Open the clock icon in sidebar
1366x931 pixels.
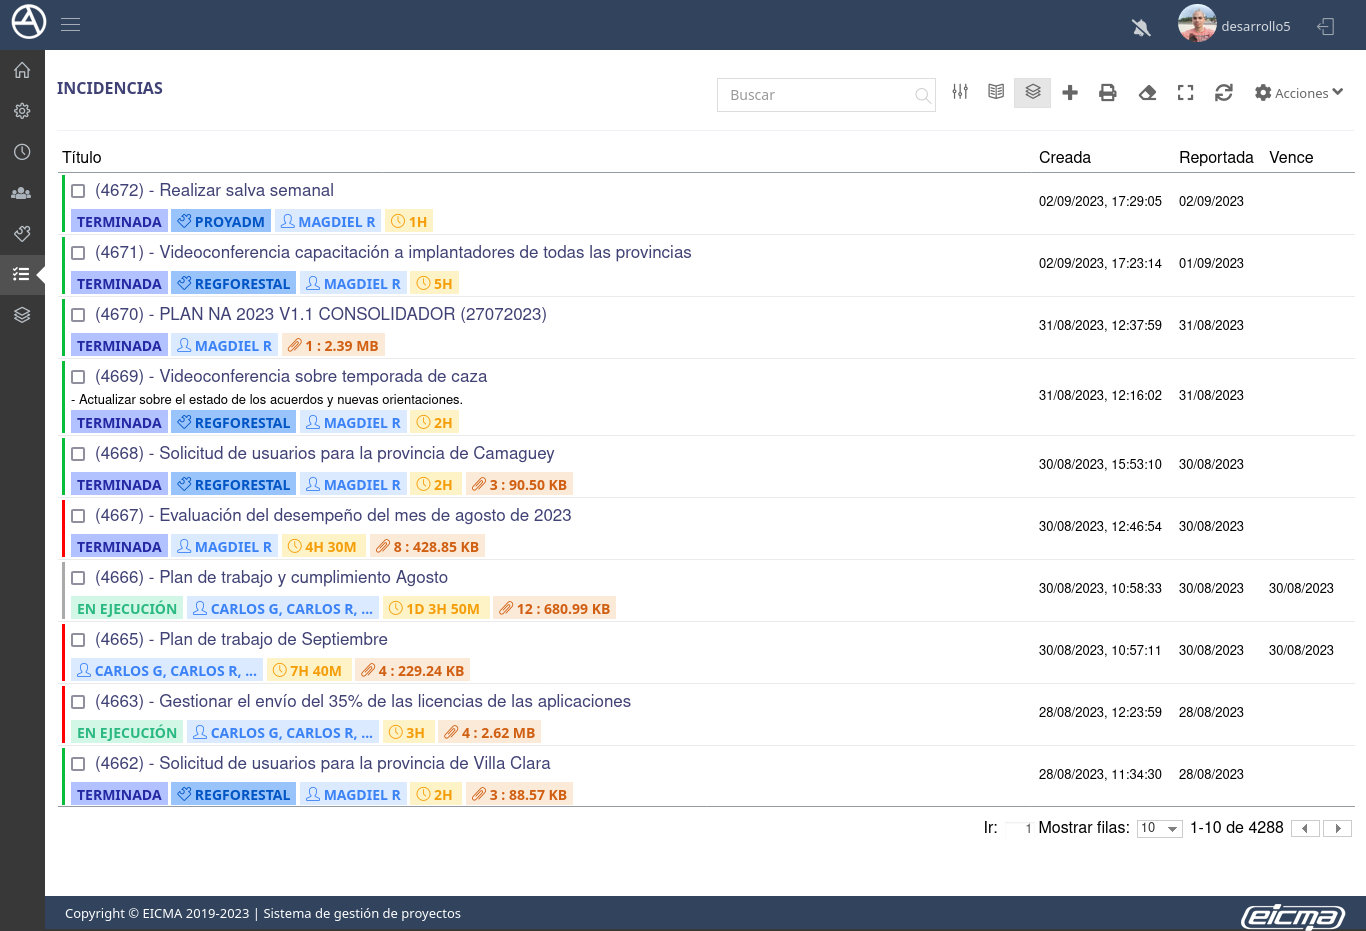(22, 152)
